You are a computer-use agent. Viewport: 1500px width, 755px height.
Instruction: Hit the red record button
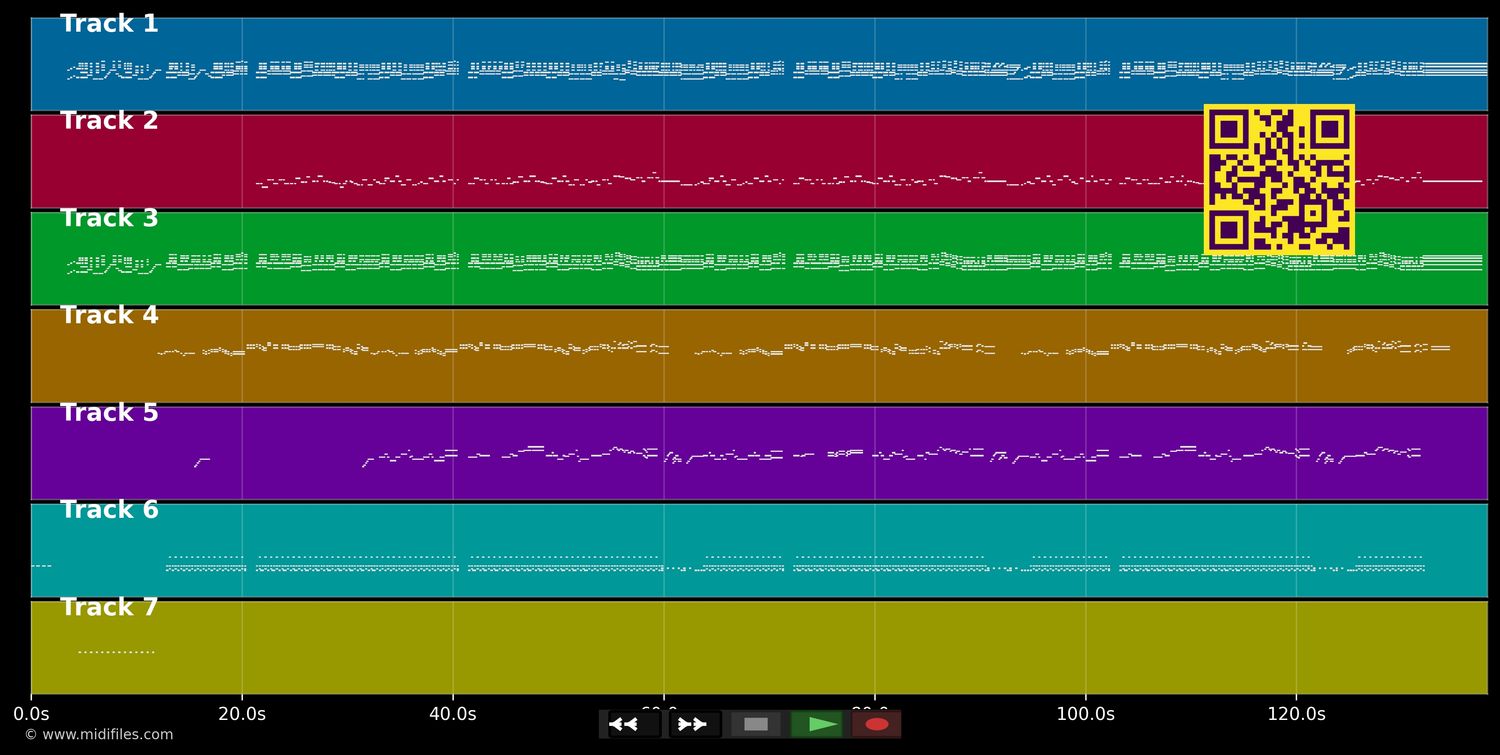(x=877, y=724)
